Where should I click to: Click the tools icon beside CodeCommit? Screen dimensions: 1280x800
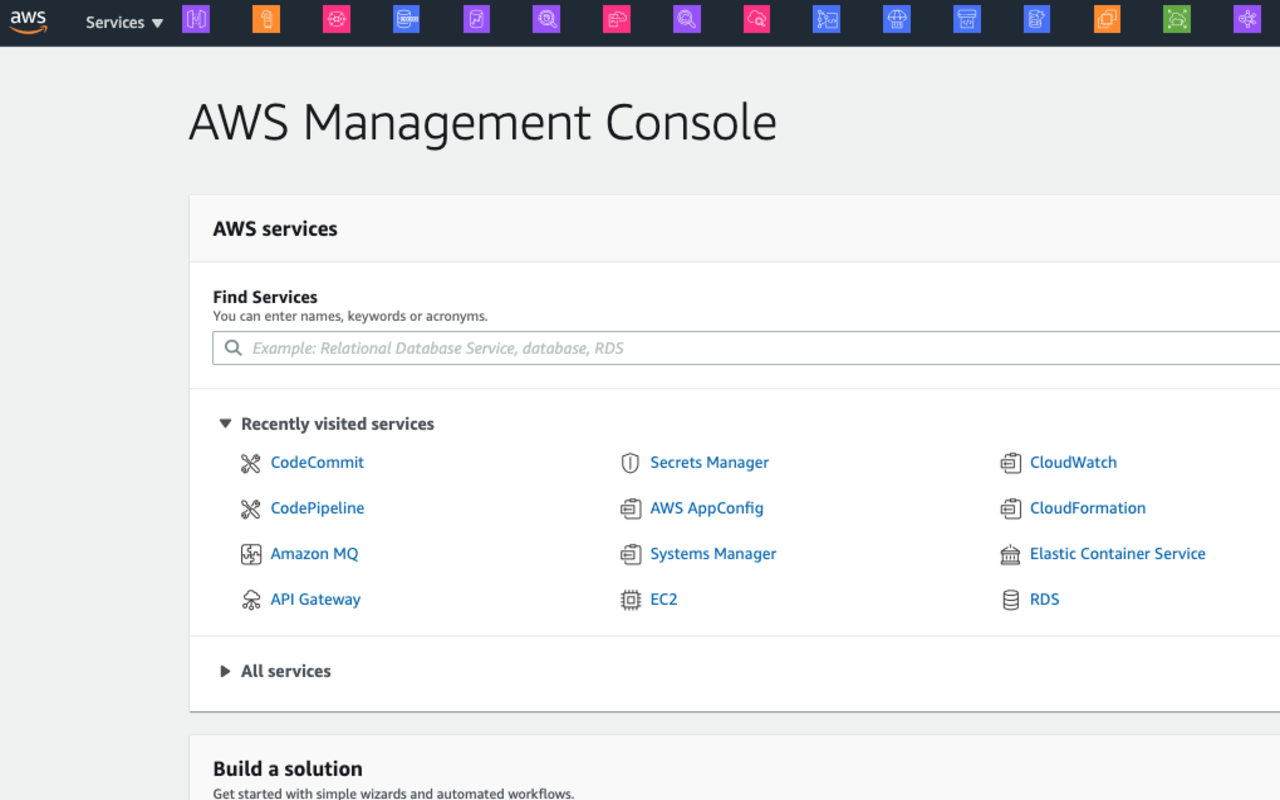coord(251,463)
